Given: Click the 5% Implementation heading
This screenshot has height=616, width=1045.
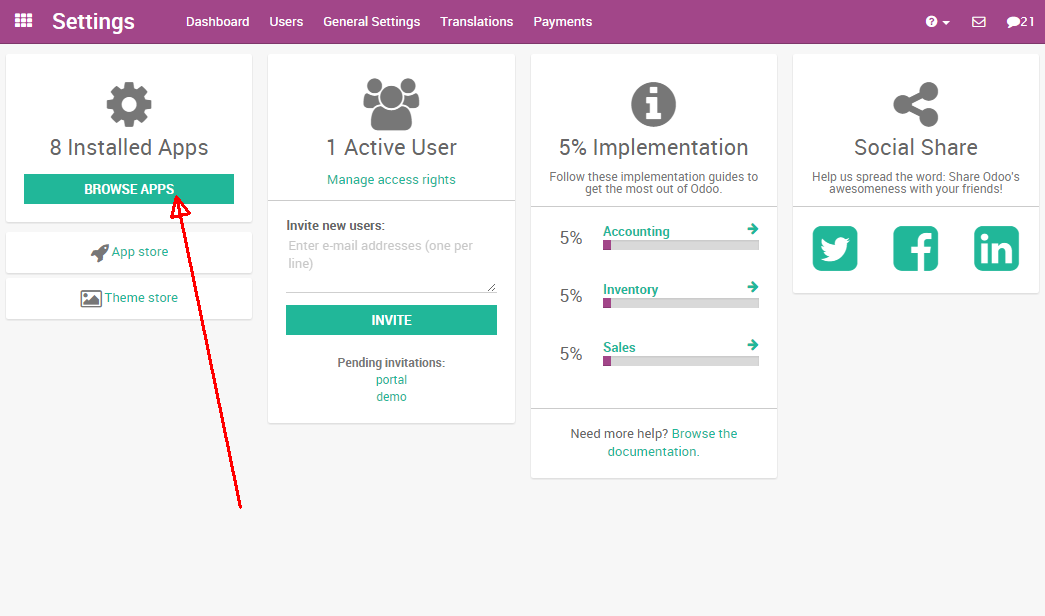Looking at the screenshot, I should (654, 147).
